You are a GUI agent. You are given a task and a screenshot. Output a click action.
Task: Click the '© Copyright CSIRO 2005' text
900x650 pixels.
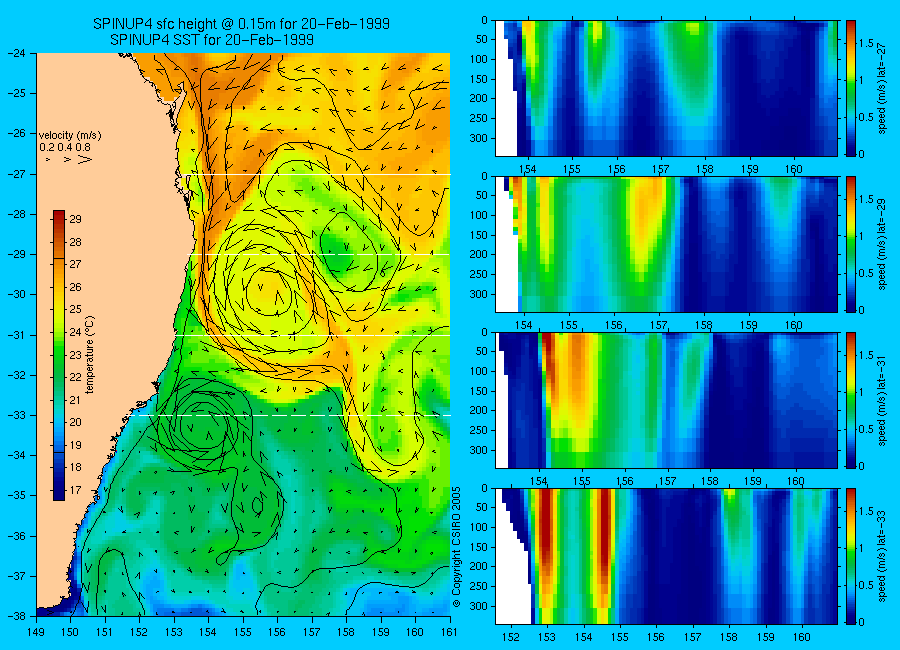457,547
